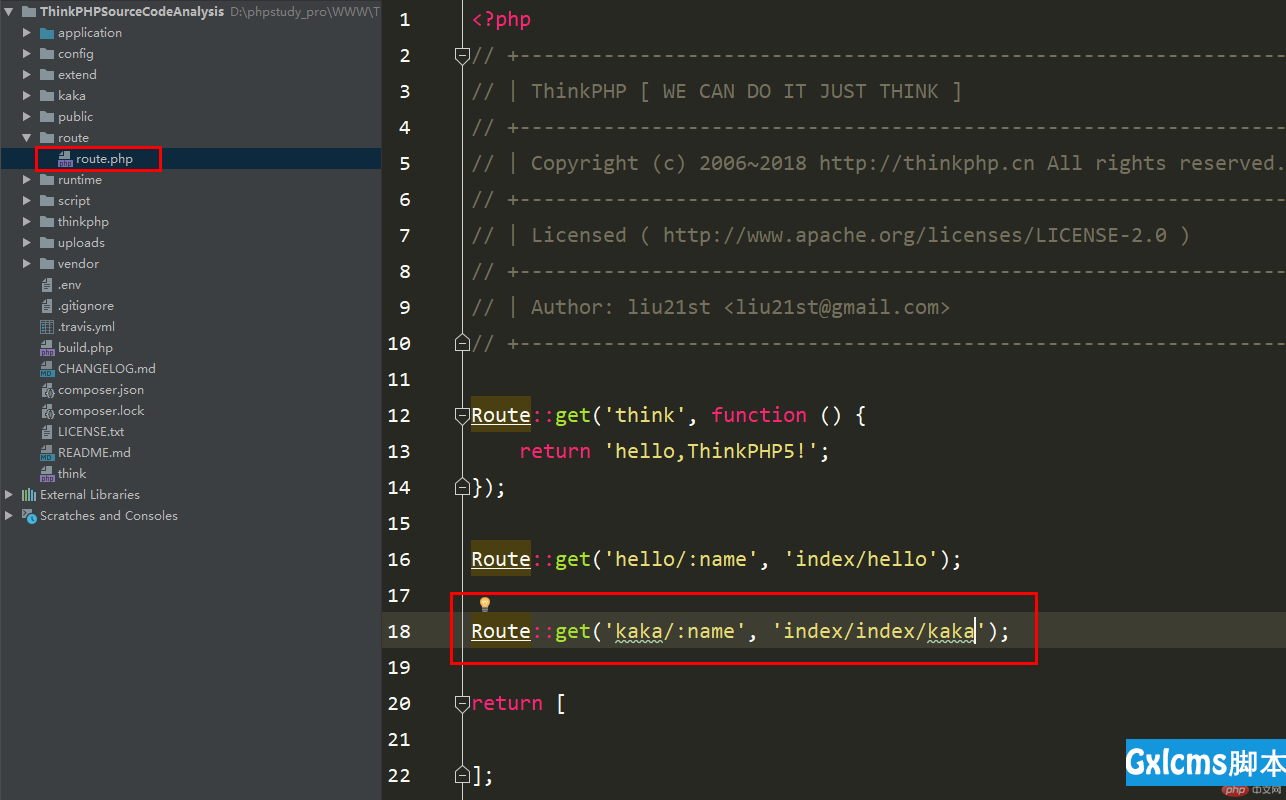This screenshot has height=800, width=1286.
Task: Expand the public folder arrow
Action: 28,117
